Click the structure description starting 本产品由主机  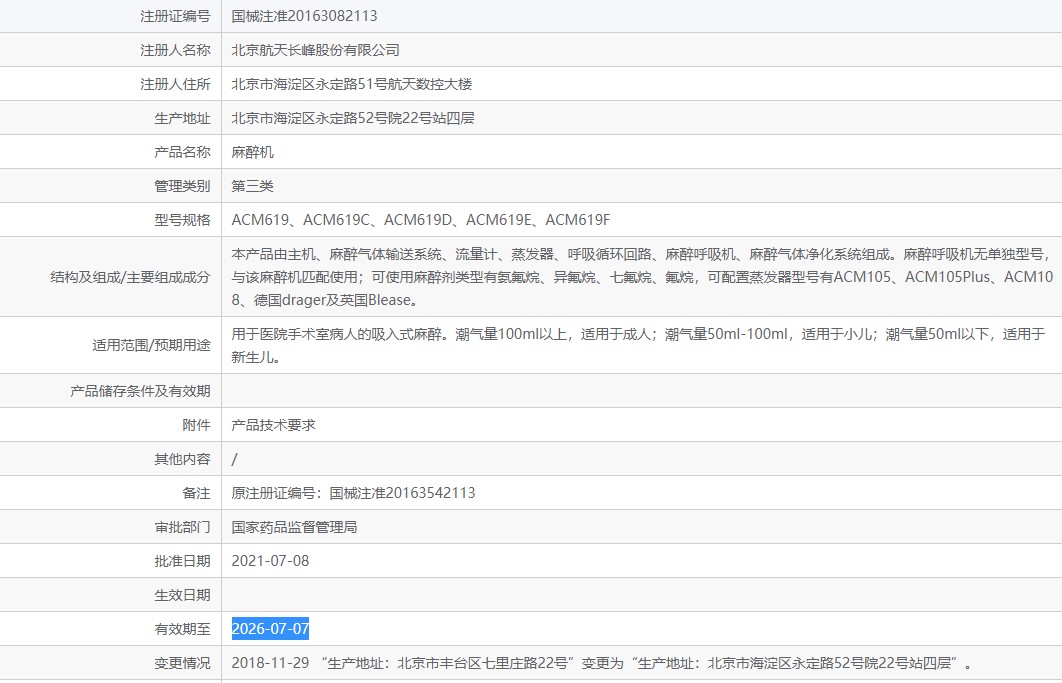642,276
